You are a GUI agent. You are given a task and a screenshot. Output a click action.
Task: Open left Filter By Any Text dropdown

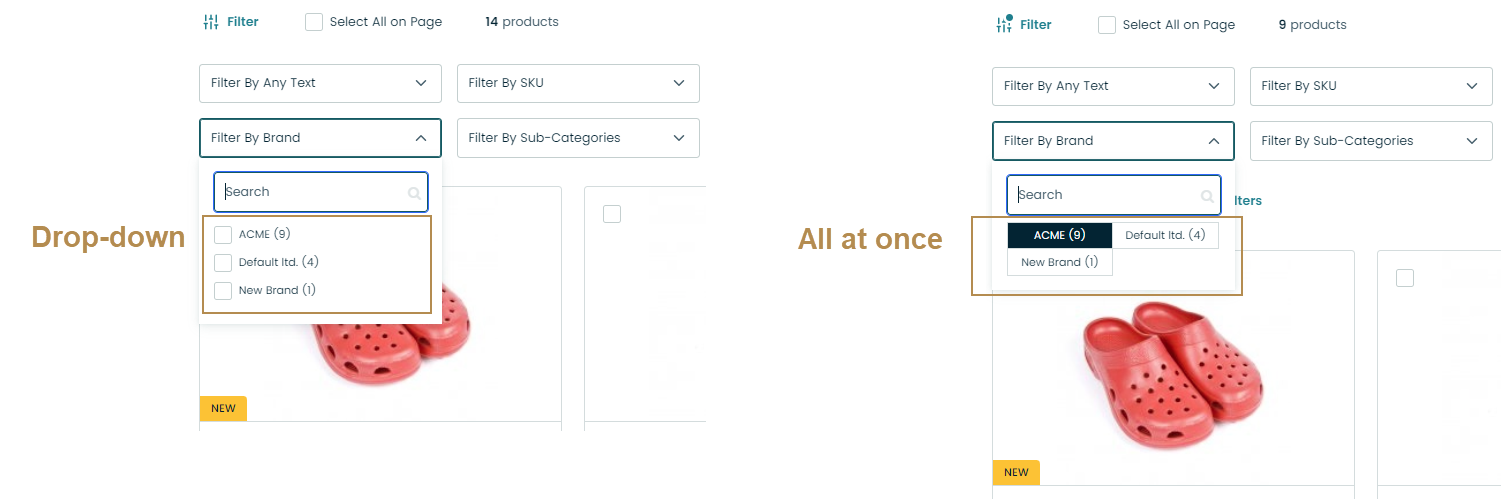point(320,83)
